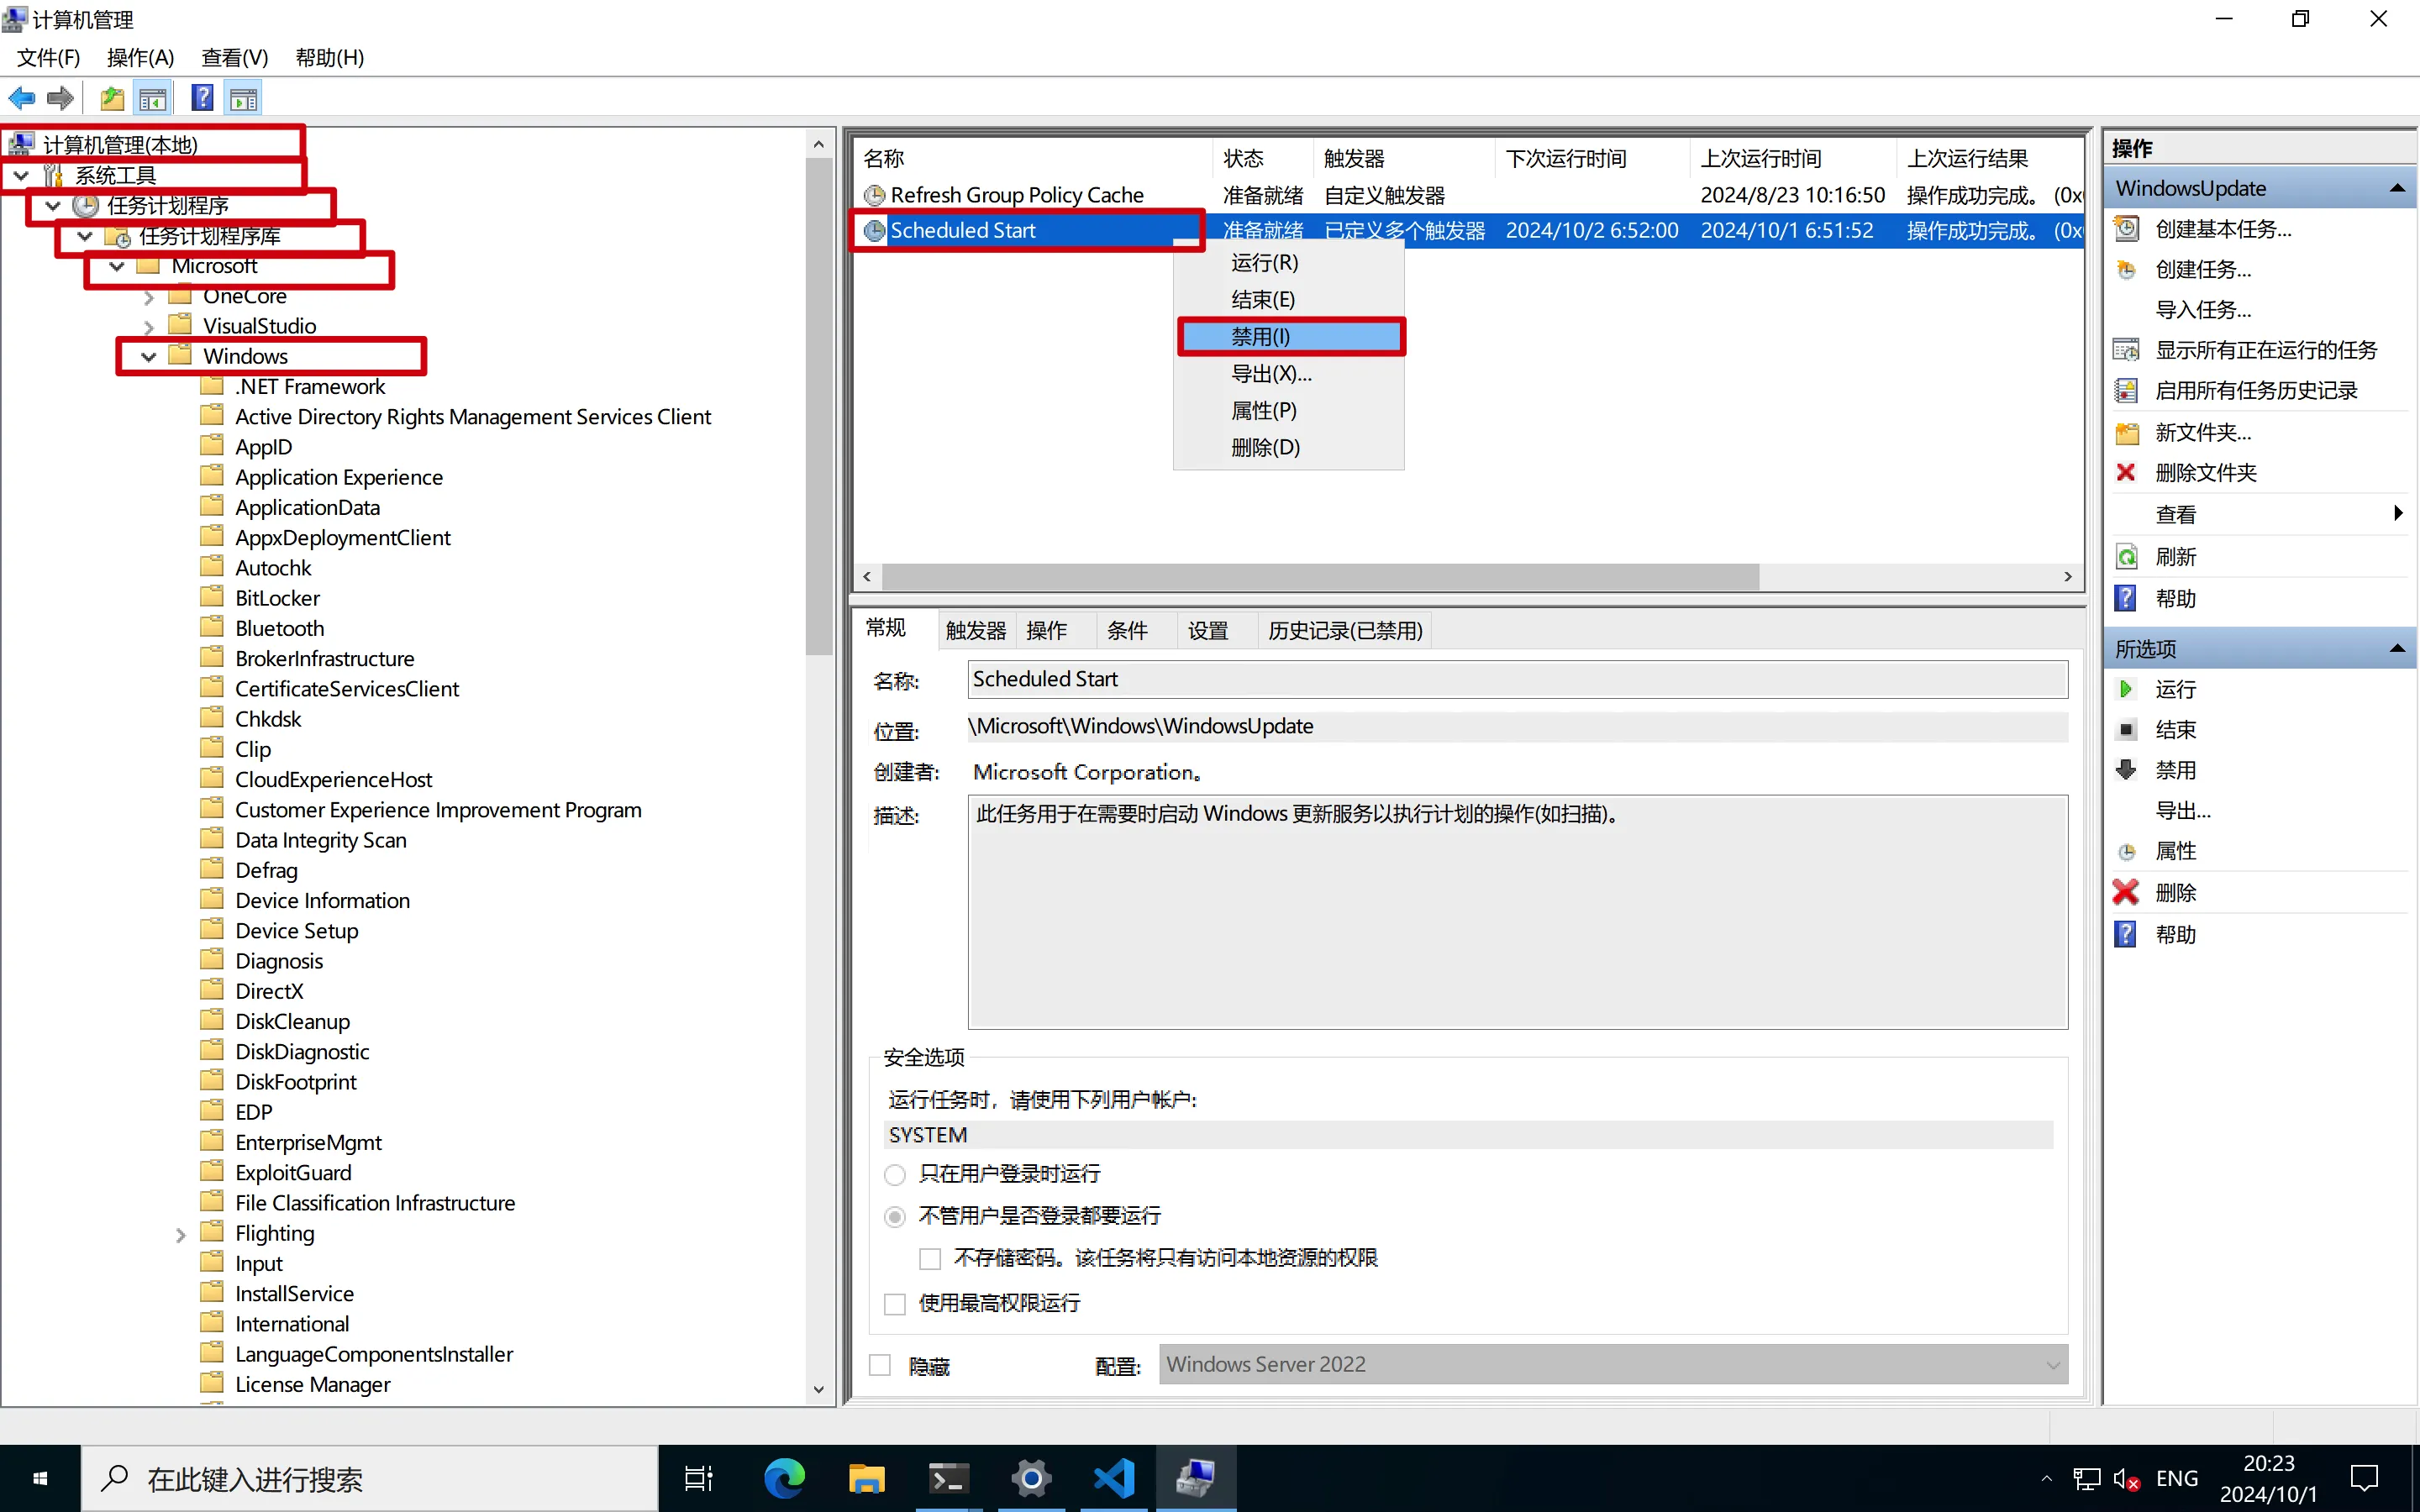
Task: Click 导入任务... in the actions pane
Action: [2202, 310]
